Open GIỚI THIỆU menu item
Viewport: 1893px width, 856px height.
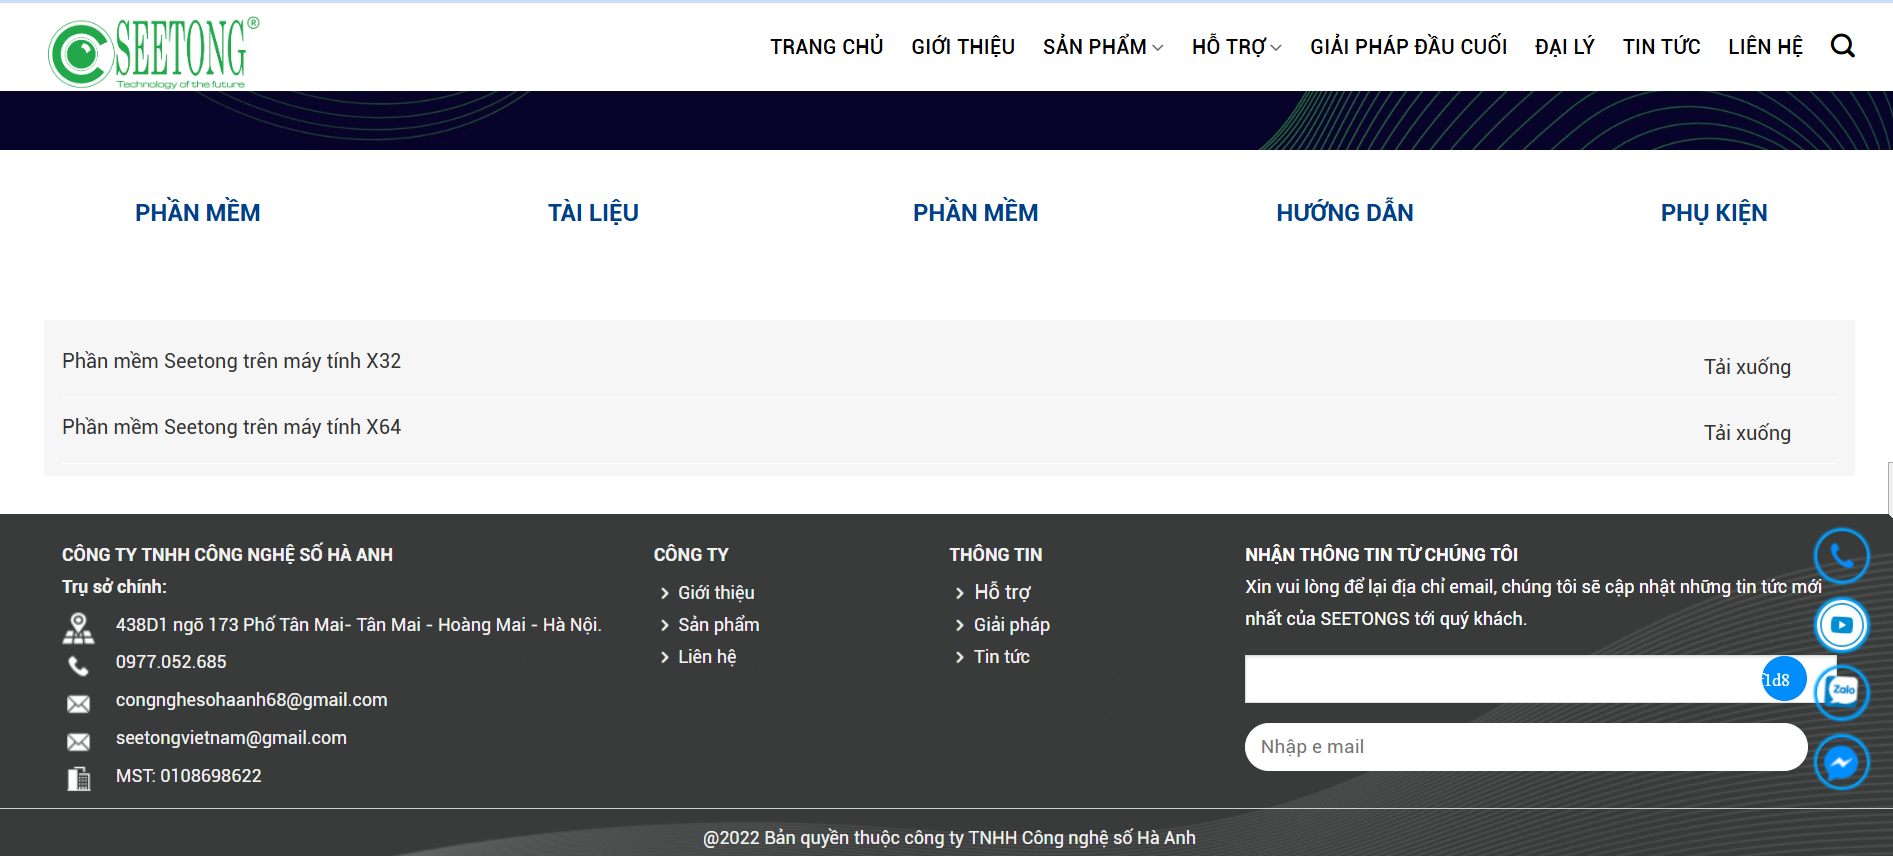963,47
